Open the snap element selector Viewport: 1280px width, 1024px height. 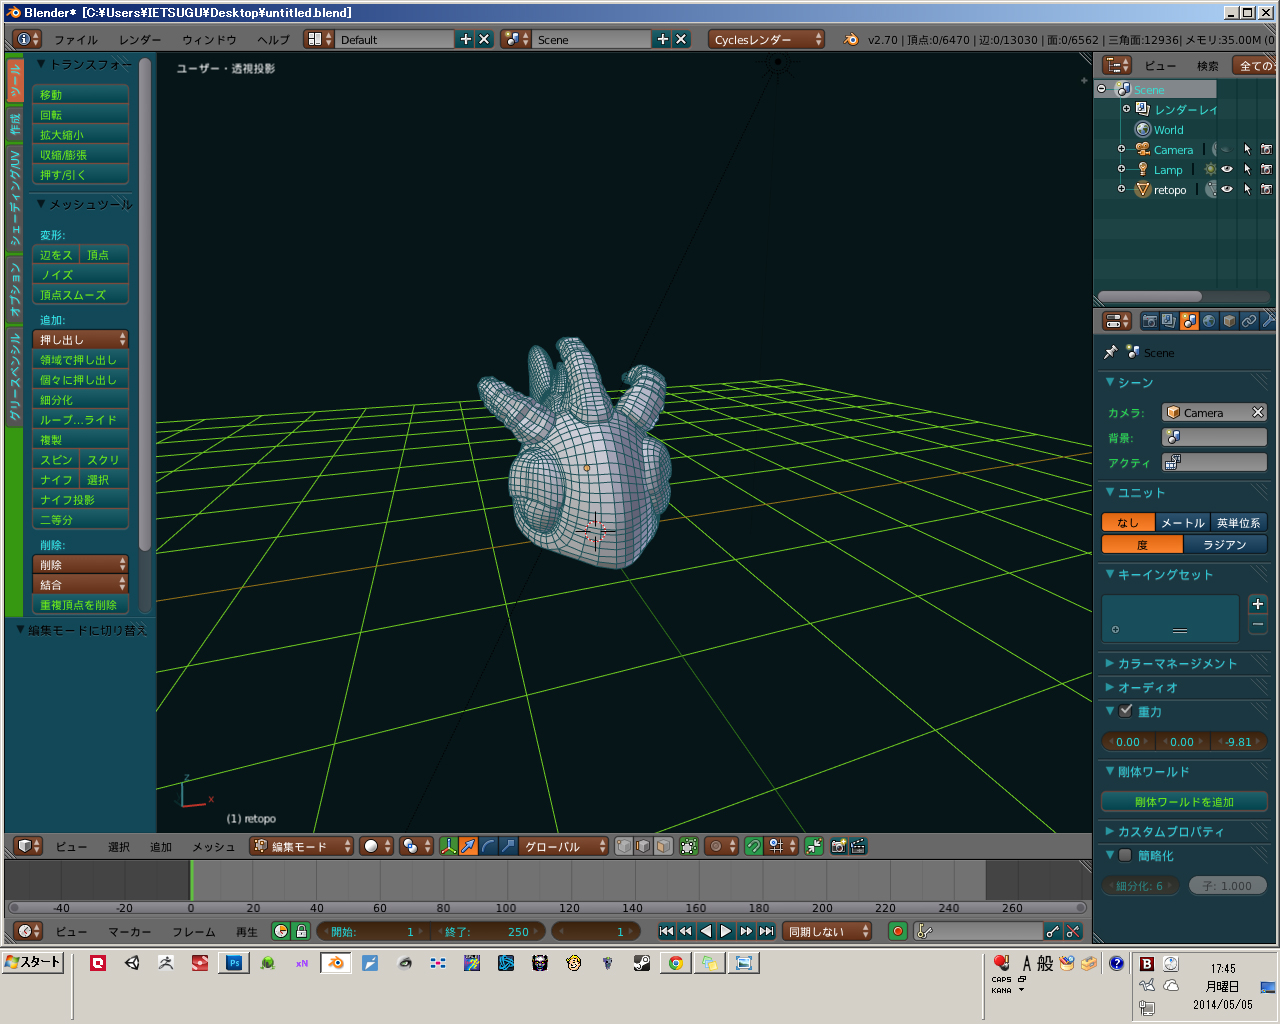coord(782,846)
